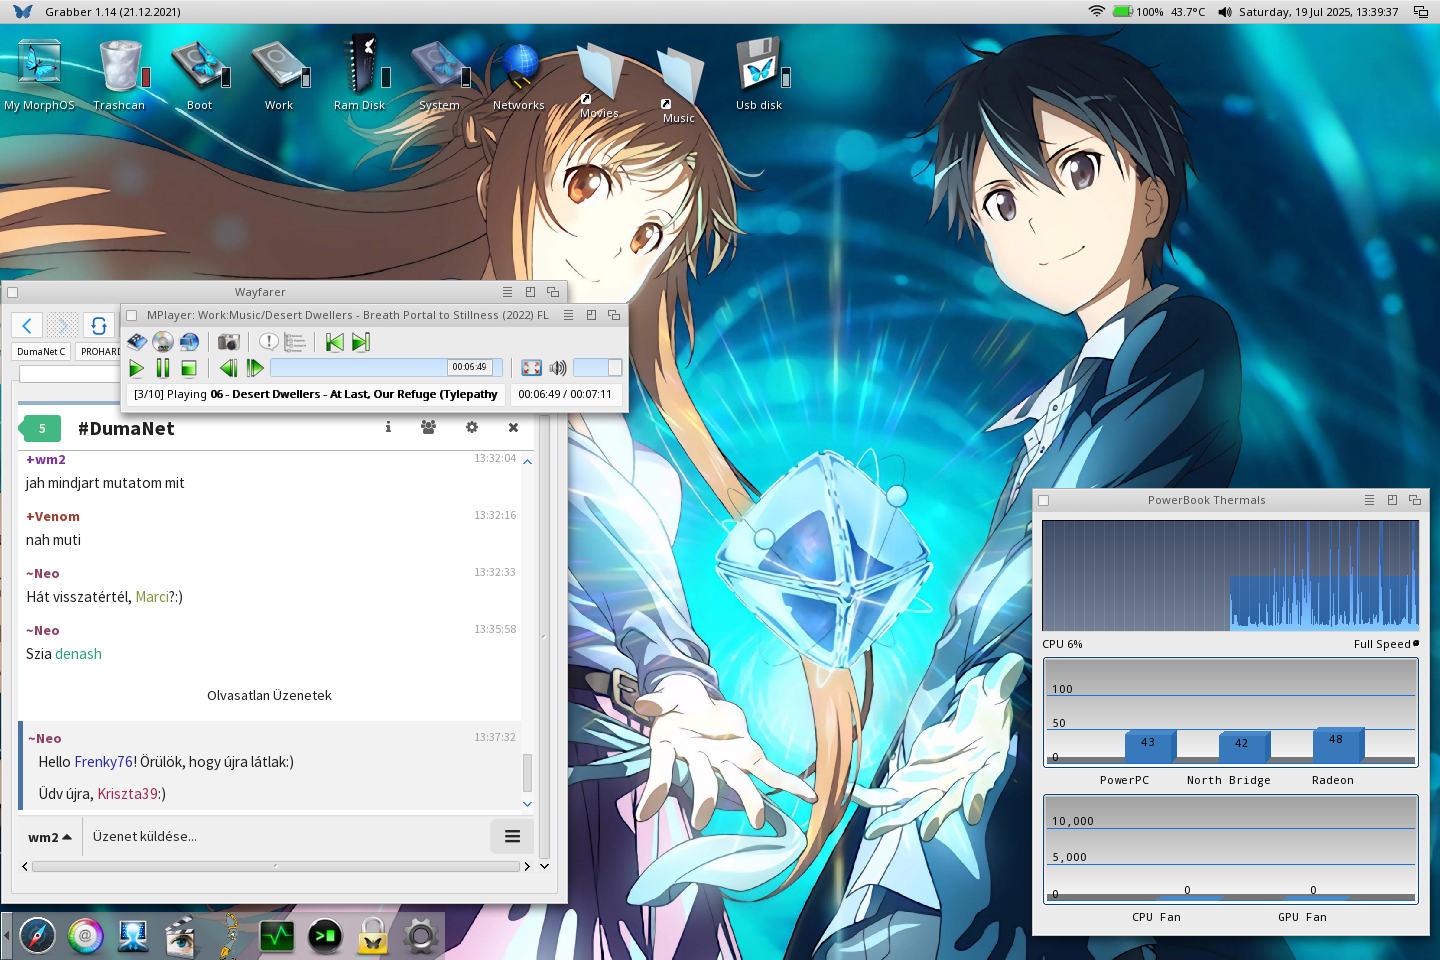Image resolution: width=1440 pixels, height=960 pixels.
Task: Show #DumaNet channel info
Action: [x=388, y=428]
